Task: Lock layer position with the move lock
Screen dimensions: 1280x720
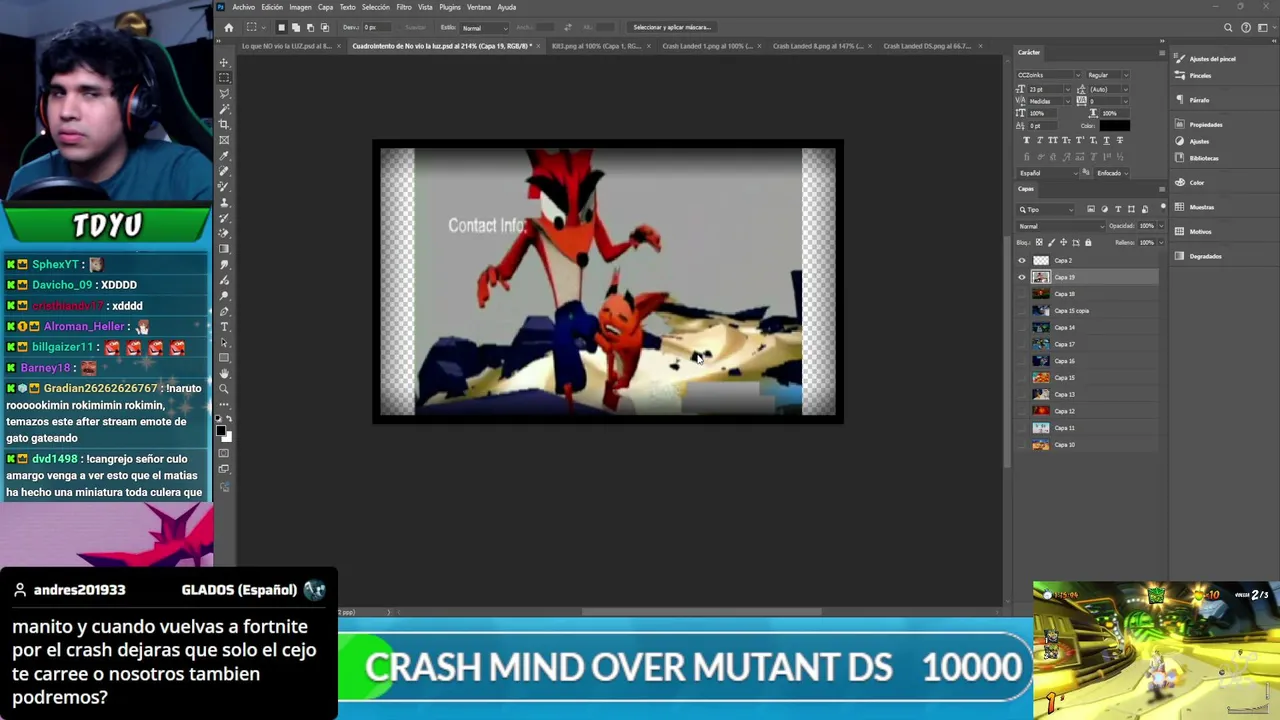Action: pyautogui.click(x=1063, y=243)
